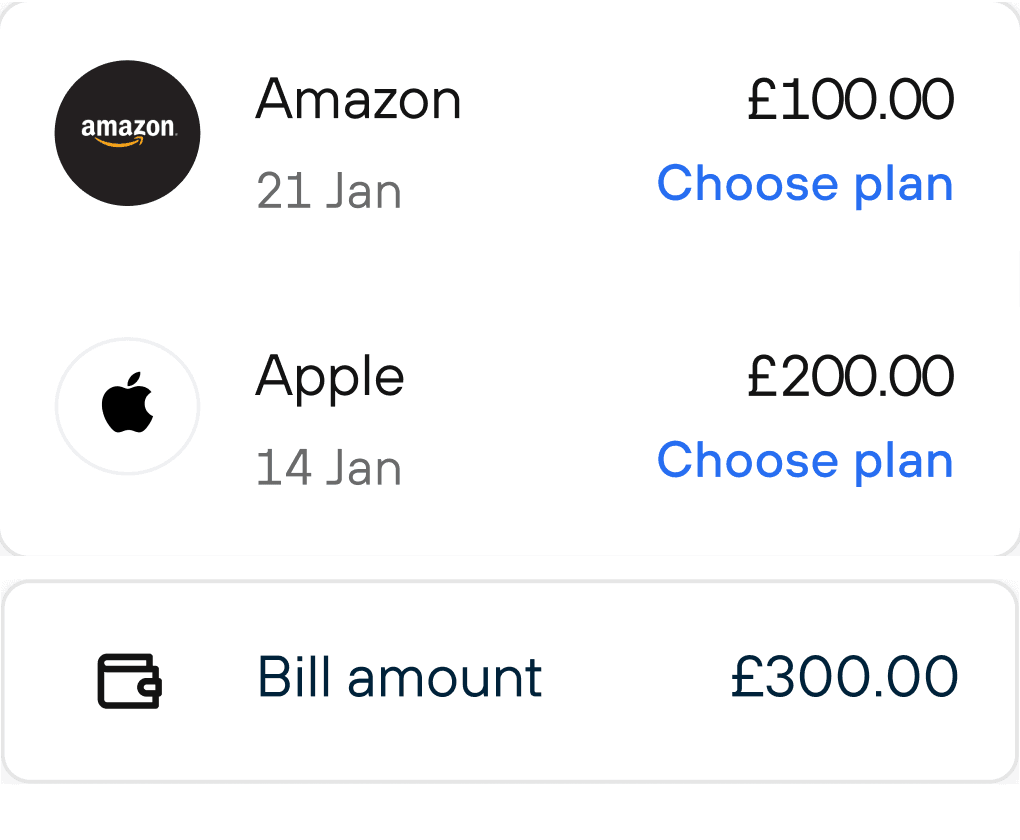Viewport: 1020px width, 840px height.
Task: Click the 21 Jan transaction date
Action: coord(329,191)
